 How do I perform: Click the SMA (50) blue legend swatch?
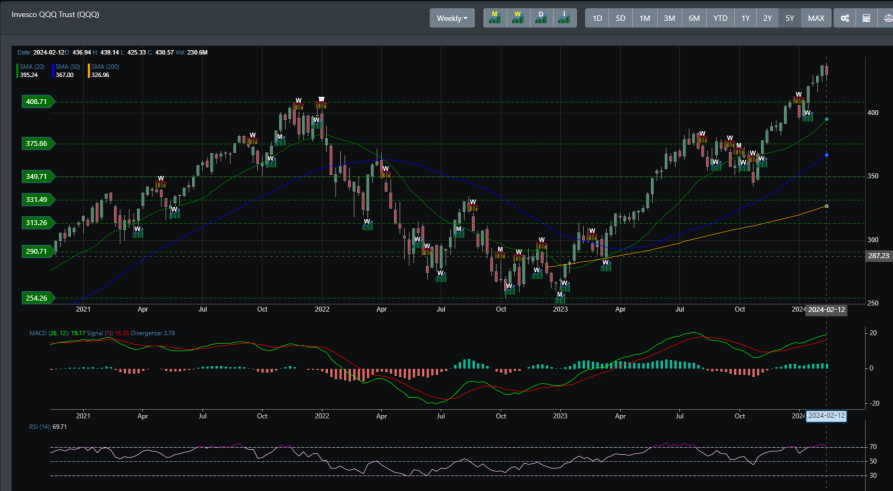coord(53,71)
